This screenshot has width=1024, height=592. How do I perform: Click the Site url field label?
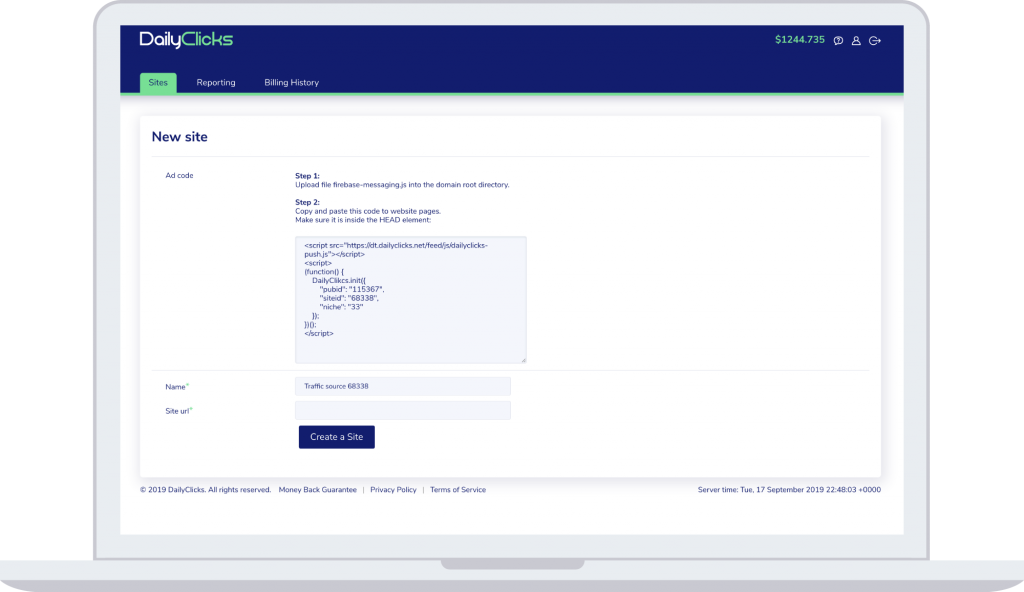[x=178, y=411]
